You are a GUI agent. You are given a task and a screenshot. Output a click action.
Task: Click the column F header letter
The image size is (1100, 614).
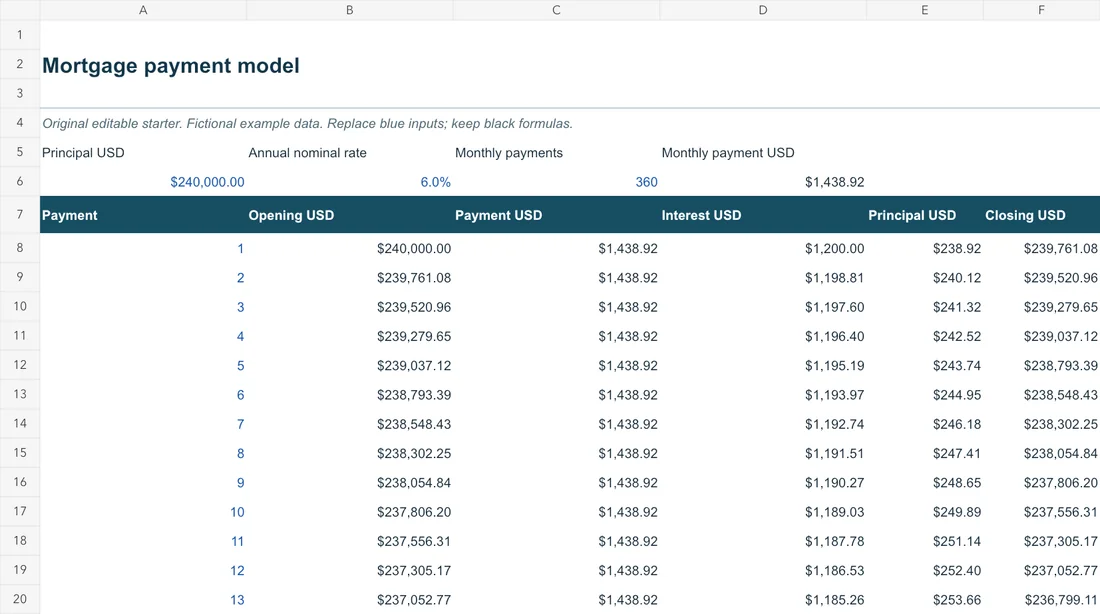click(1041, 10)
